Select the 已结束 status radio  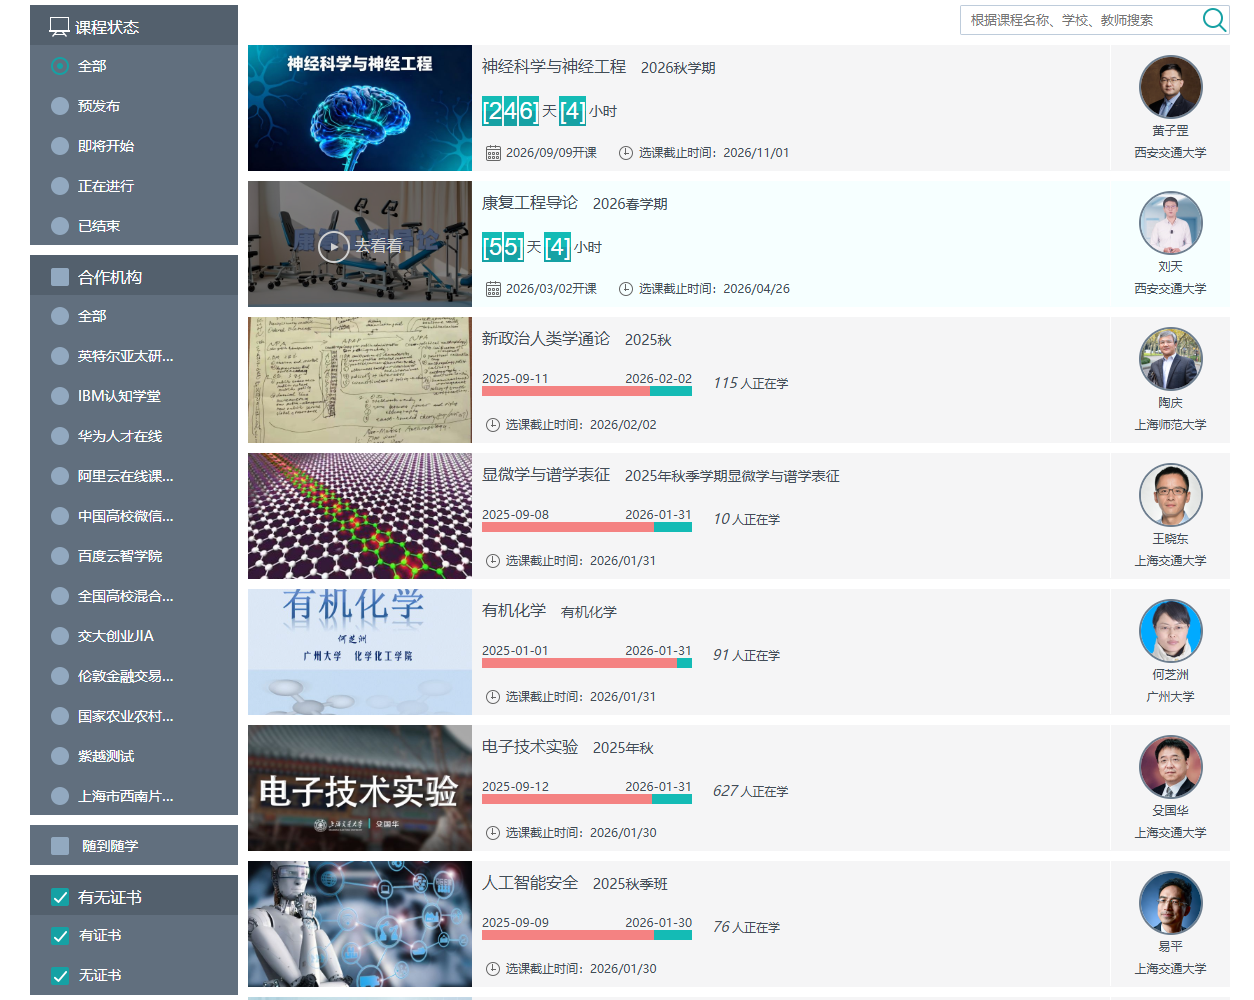pyautogui.click(x=60, y=226)
